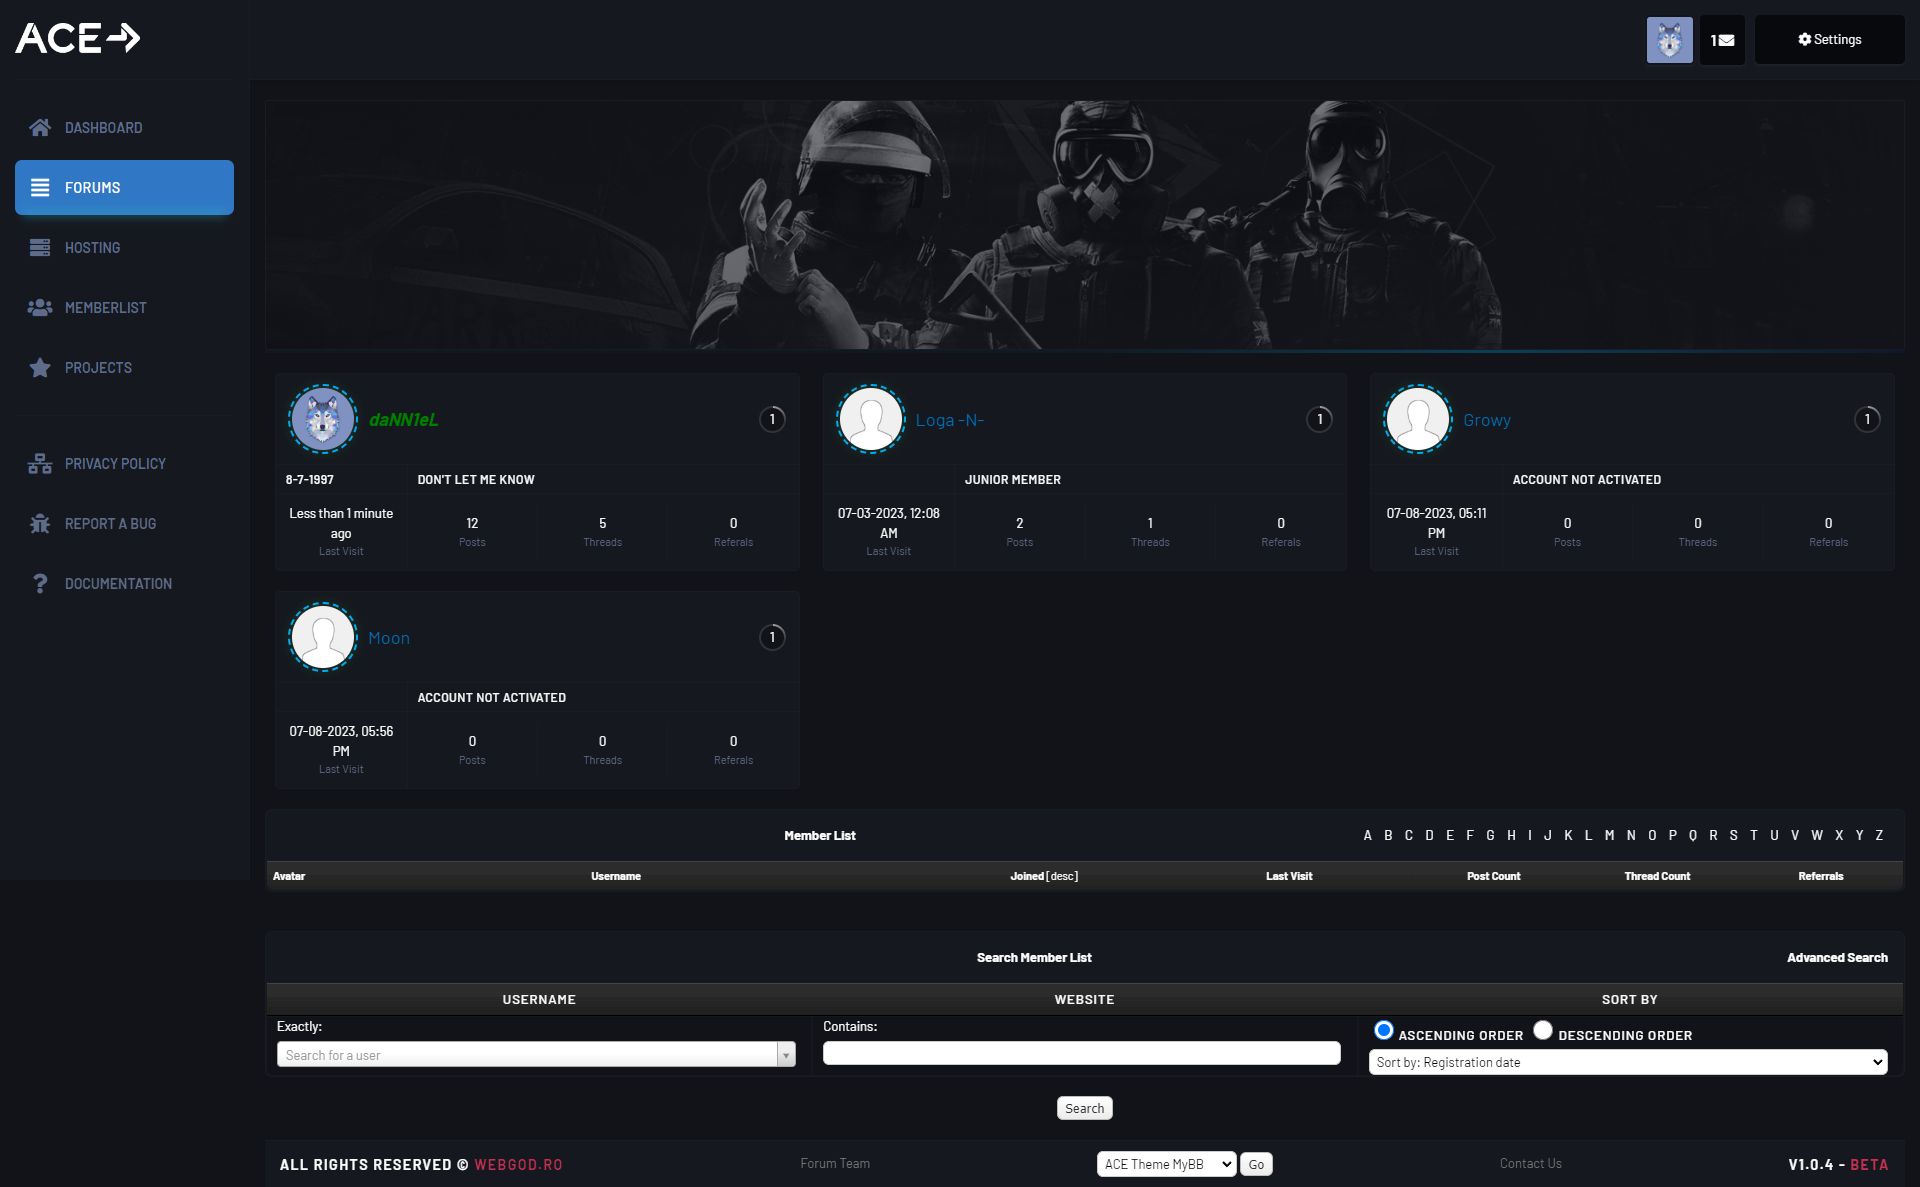Click the Documentation question mark icon
Image resolution: width=1920 pixels, height=1187 pixels.
40,584
